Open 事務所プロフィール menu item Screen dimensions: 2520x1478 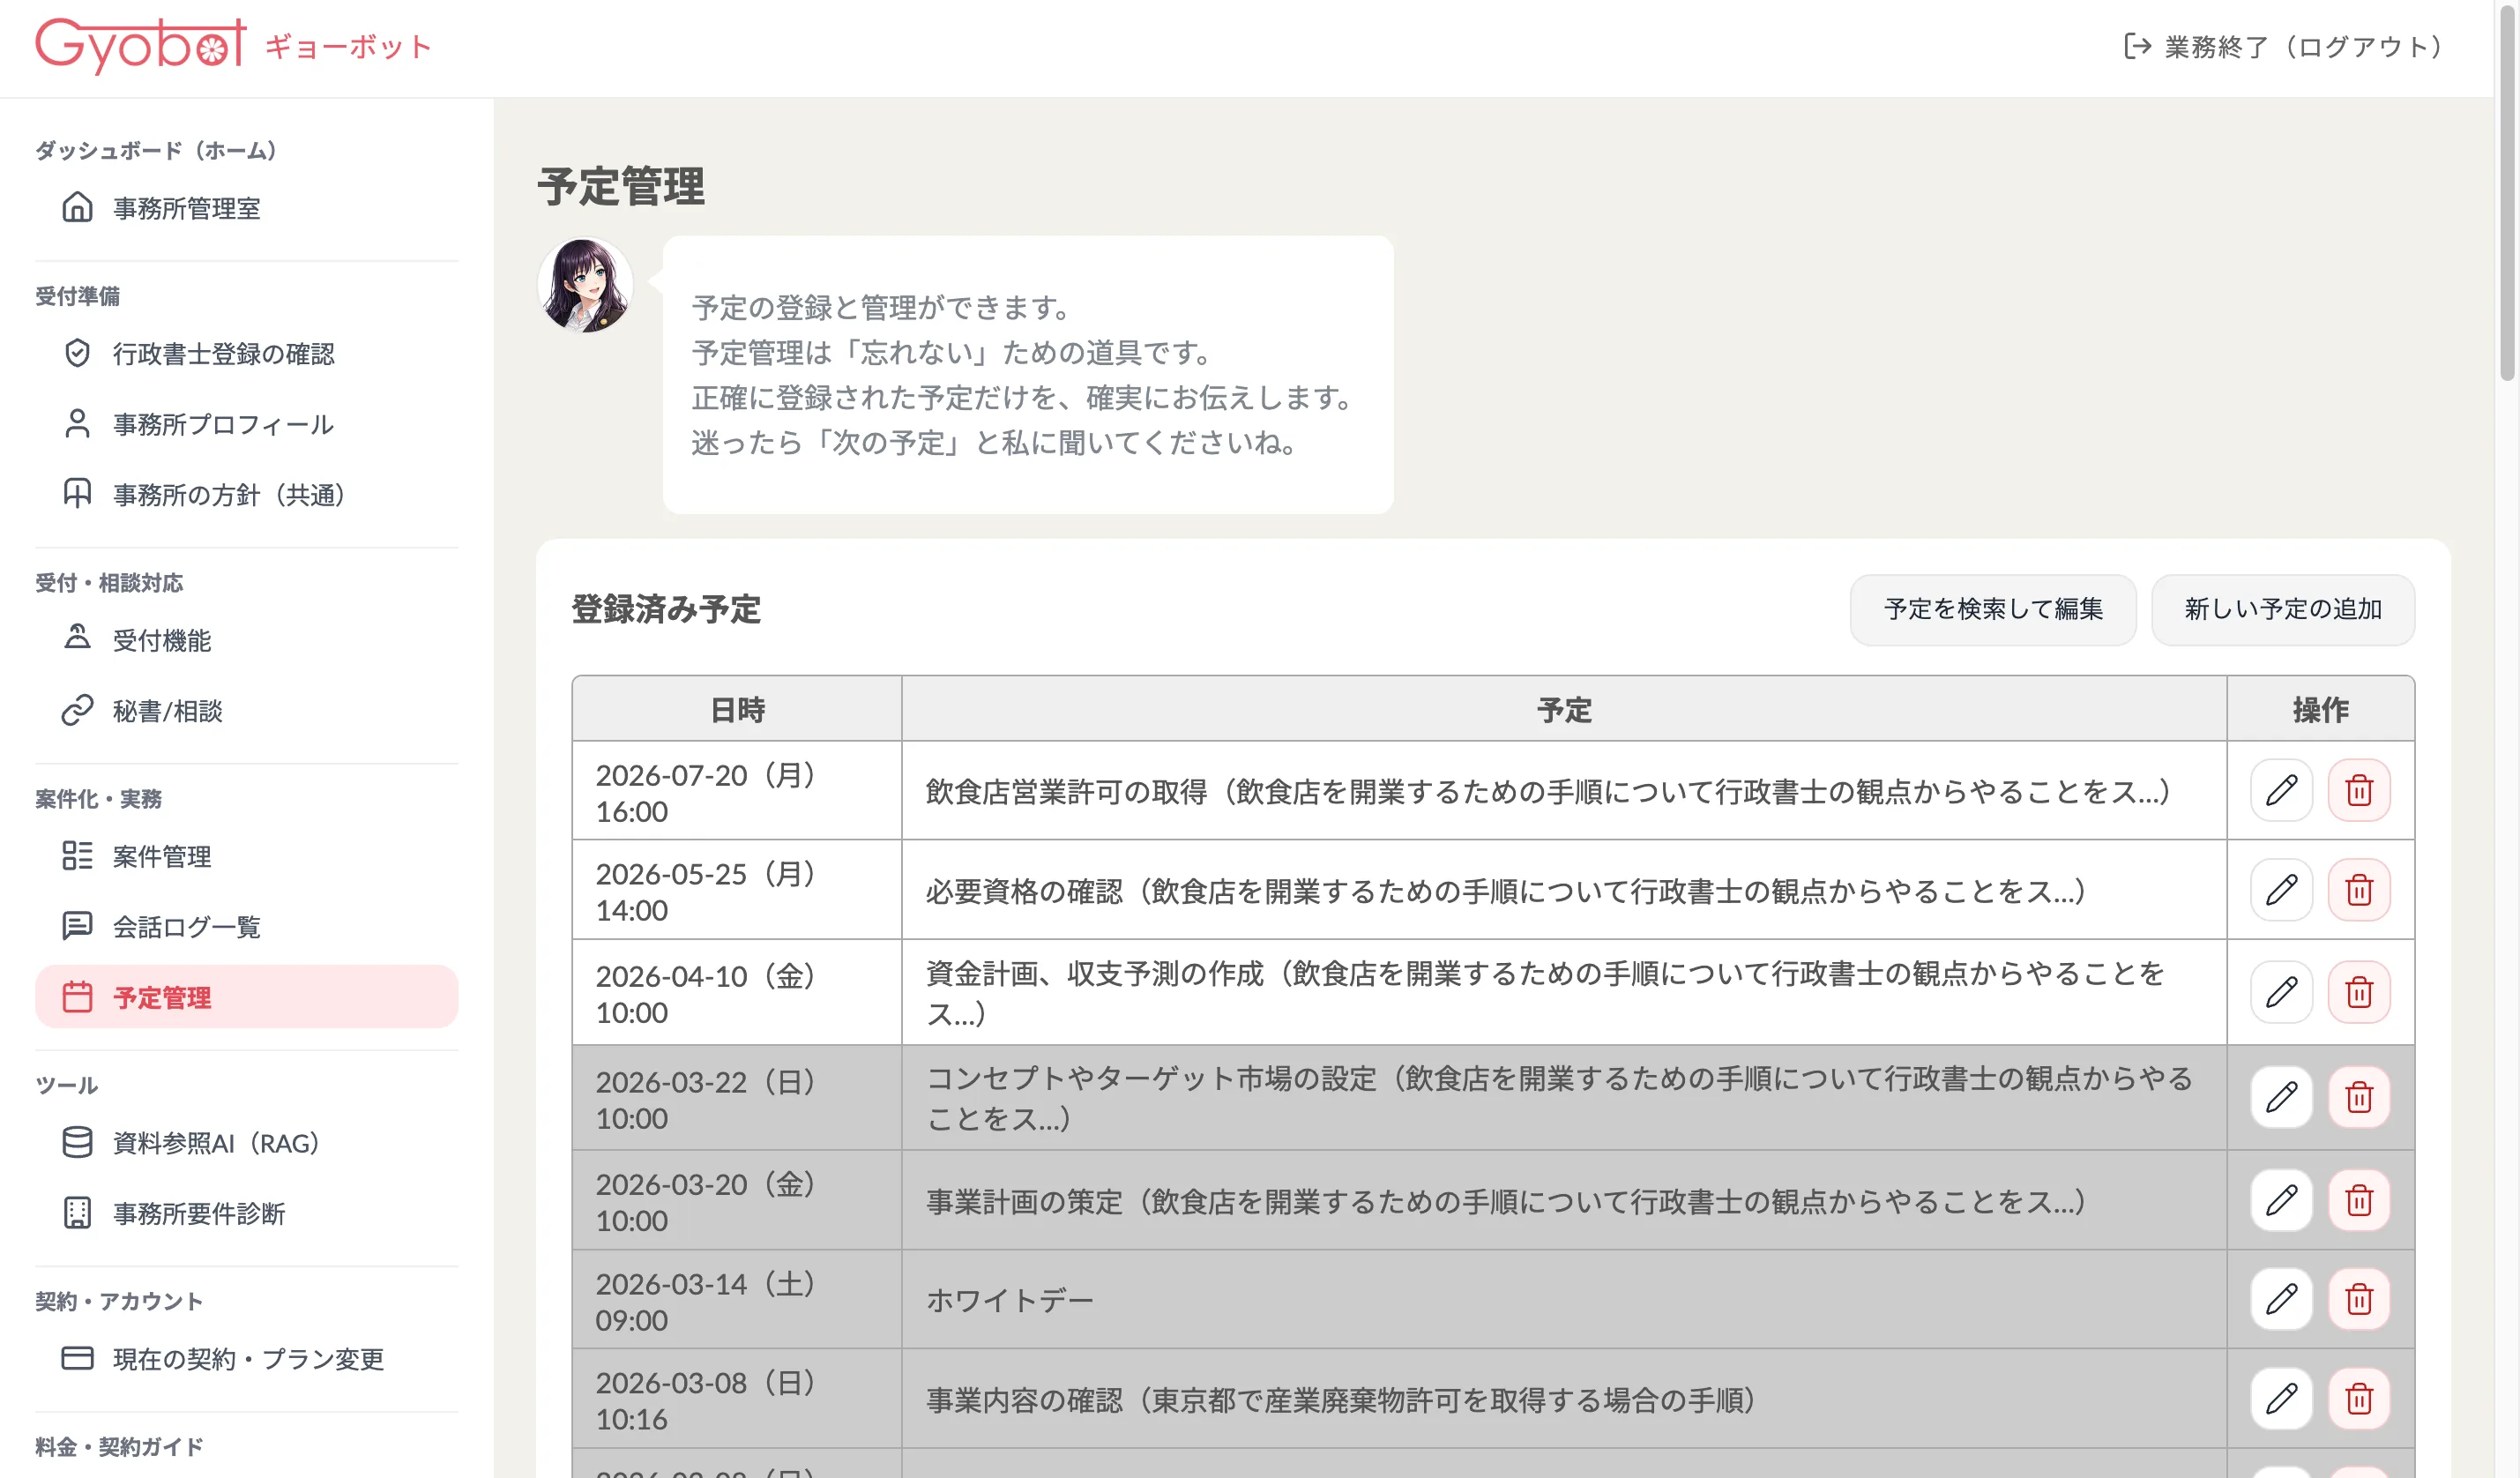tap(222, 424)
